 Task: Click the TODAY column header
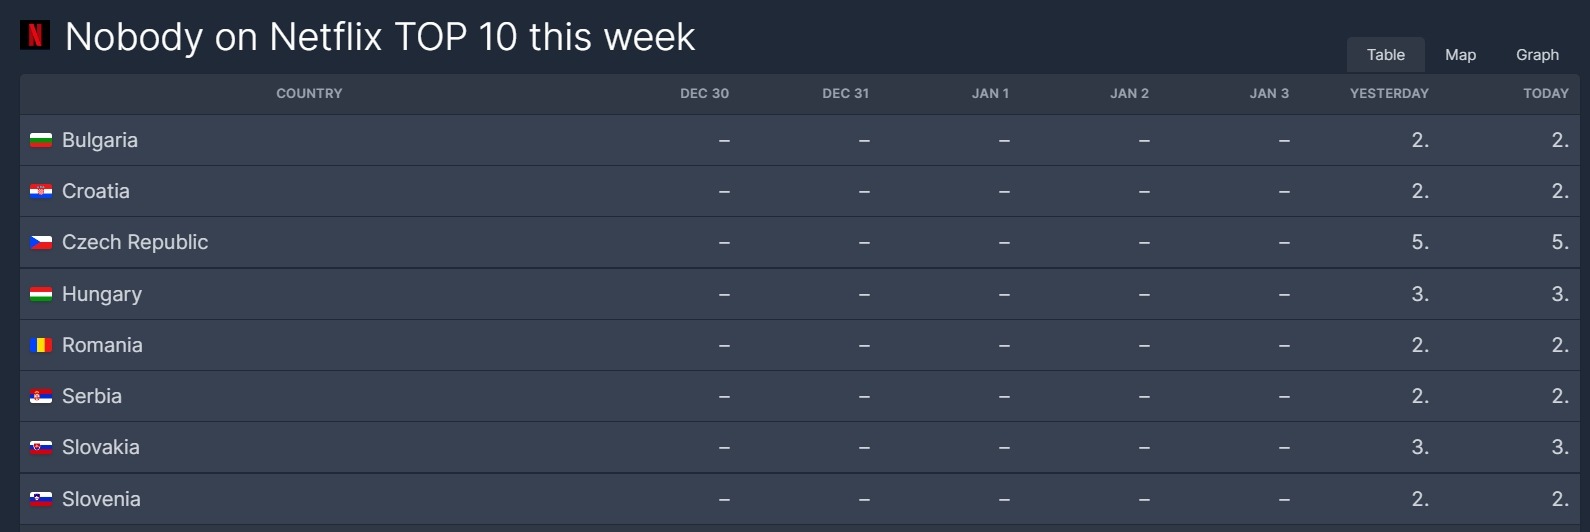(x=1546, y=93)
